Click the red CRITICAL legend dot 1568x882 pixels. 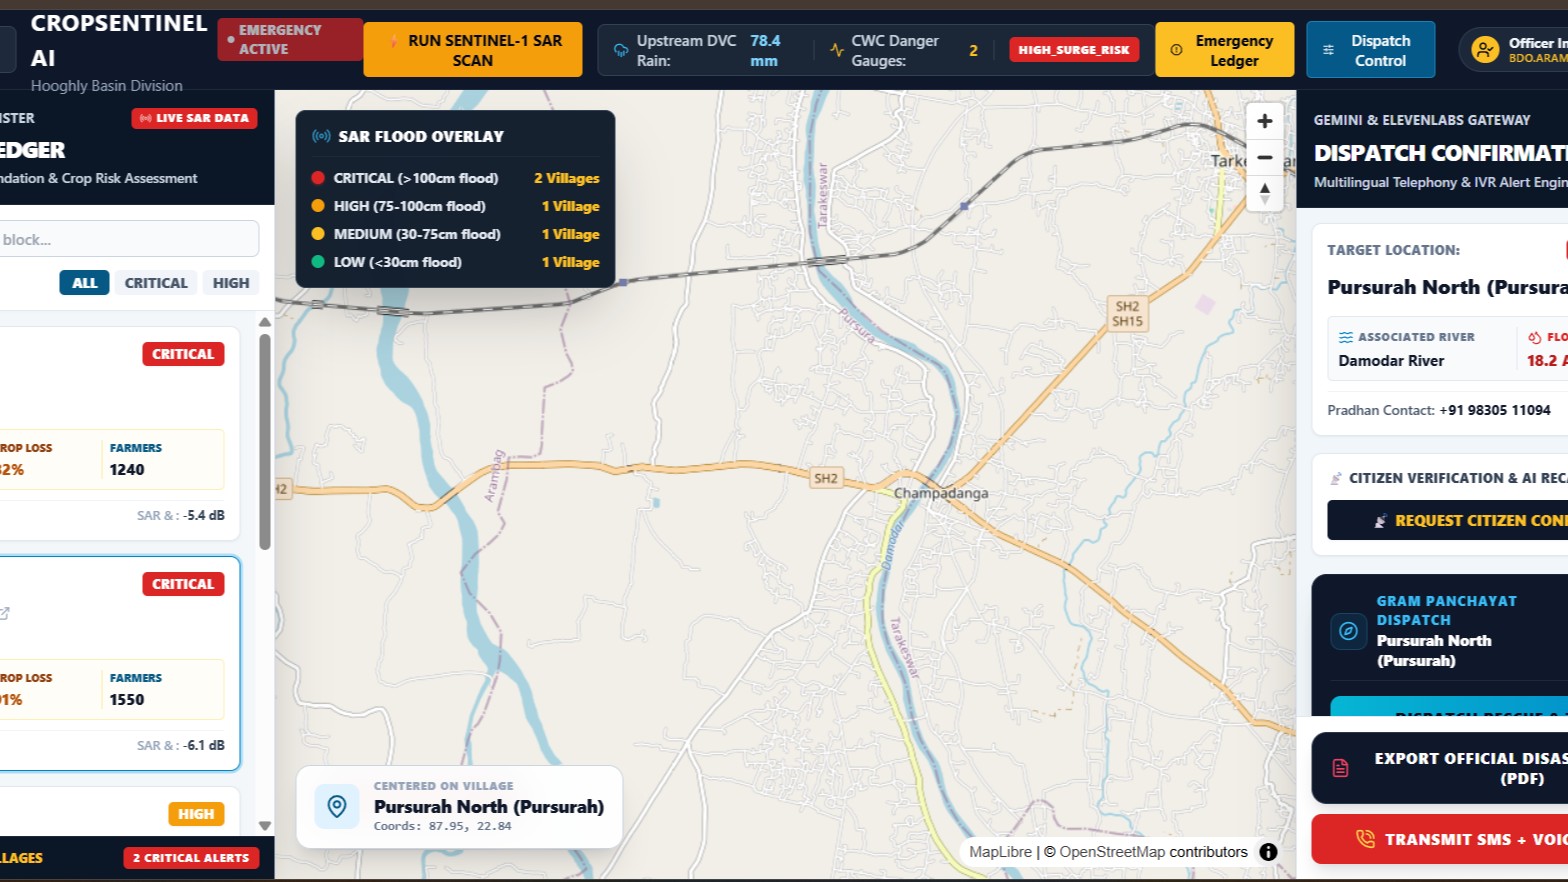pyautogui.click(x=318, y=178)
